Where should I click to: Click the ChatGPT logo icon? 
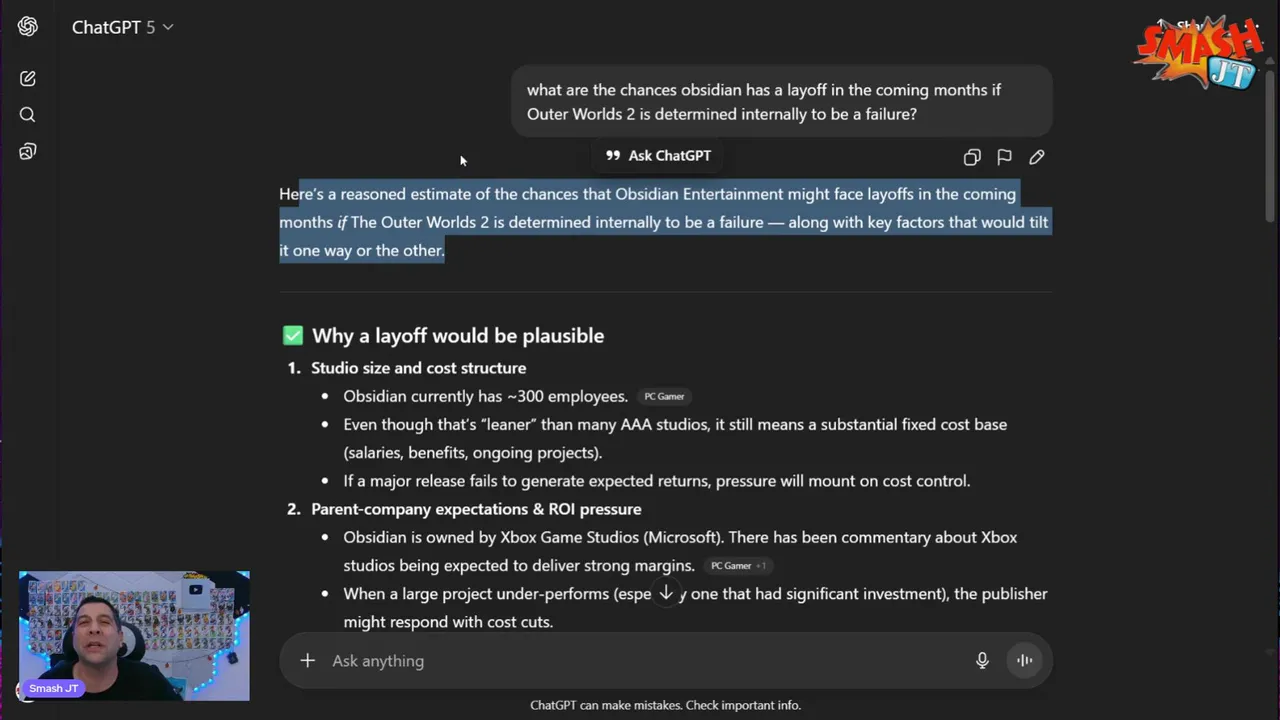pyautogui.click(x=28, y=27)
